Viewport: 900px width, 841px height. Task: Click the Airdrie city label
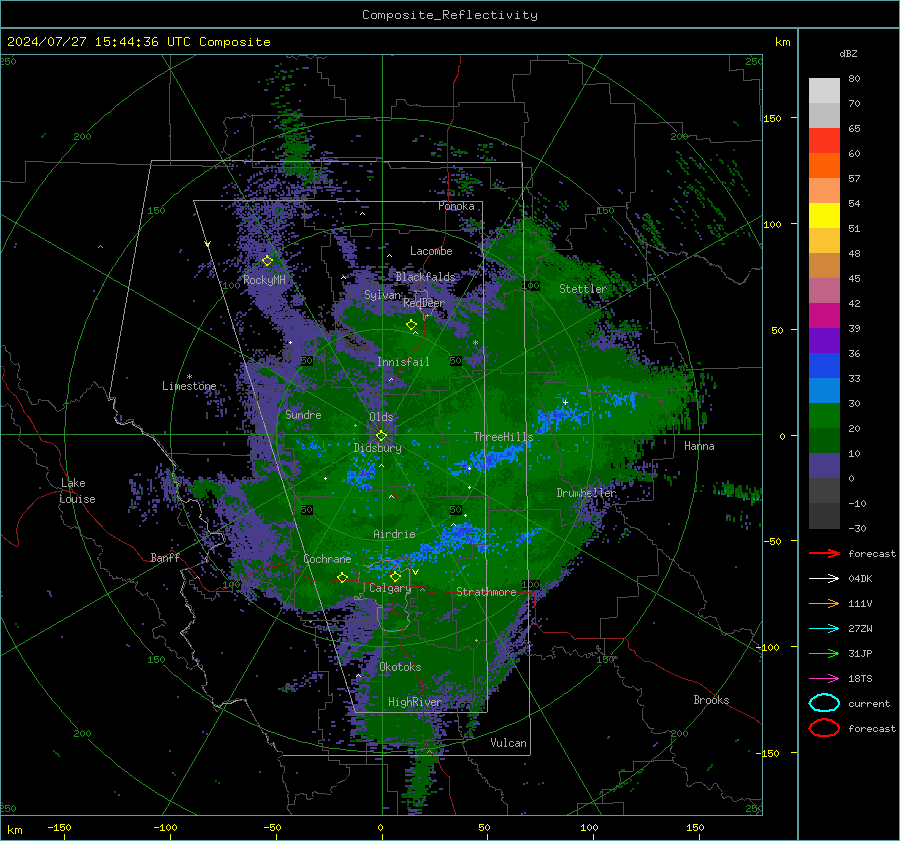394,534
